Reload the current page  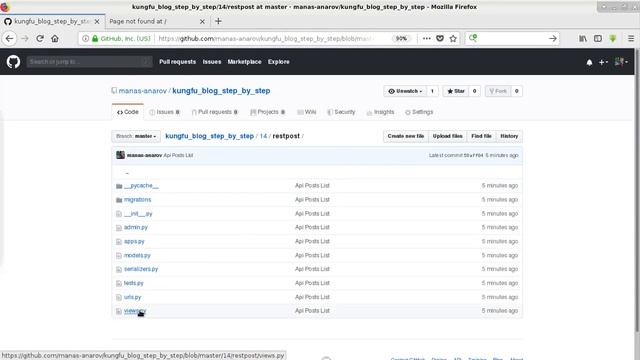tap(40, 38)
